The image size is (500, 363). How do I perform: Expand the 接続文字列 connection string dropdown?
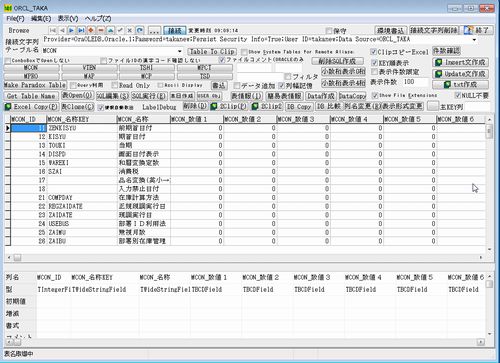click(x=474, y=40)
